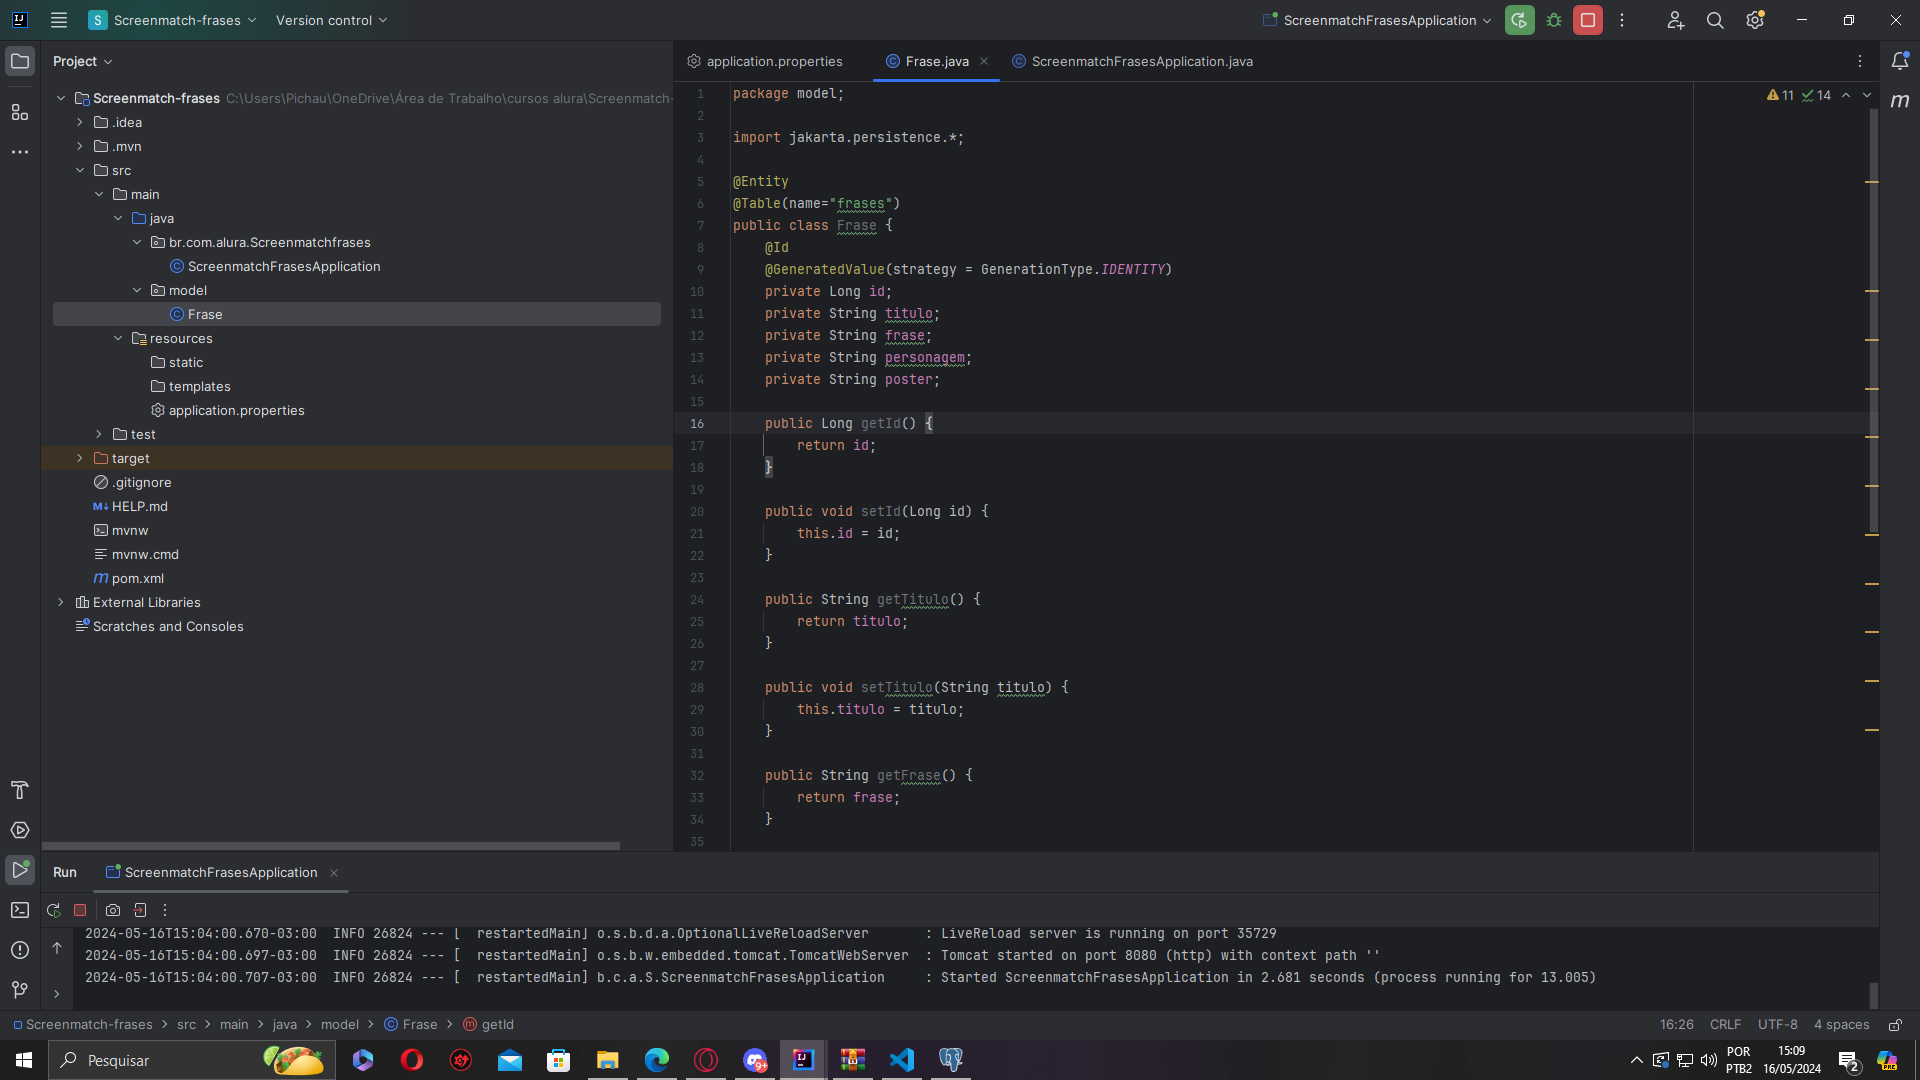Open the Structure tool window icon
Screen dimensions: 1920x1080
(x=20, y=111)
